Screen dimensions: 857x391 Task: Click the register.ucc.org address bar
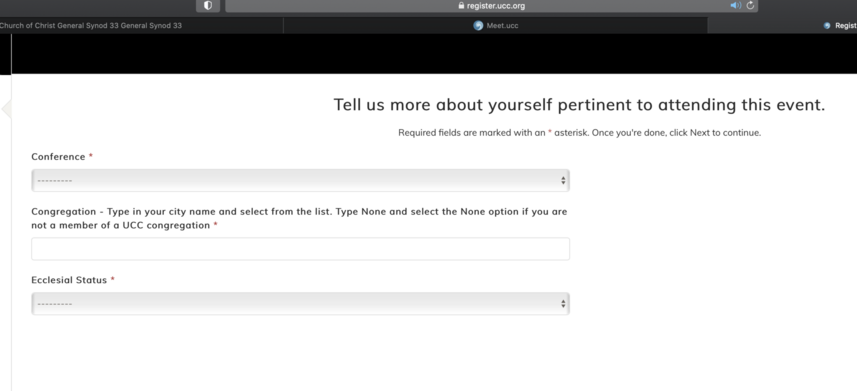491,6
